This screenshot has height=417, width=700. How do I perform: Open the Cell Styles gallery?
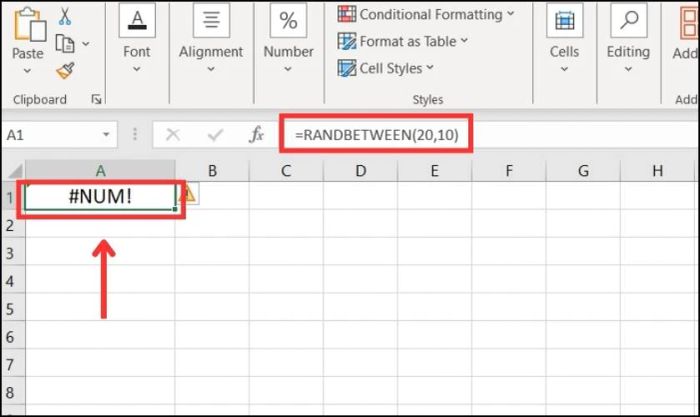pyautogui.click(x=386, y=68)
